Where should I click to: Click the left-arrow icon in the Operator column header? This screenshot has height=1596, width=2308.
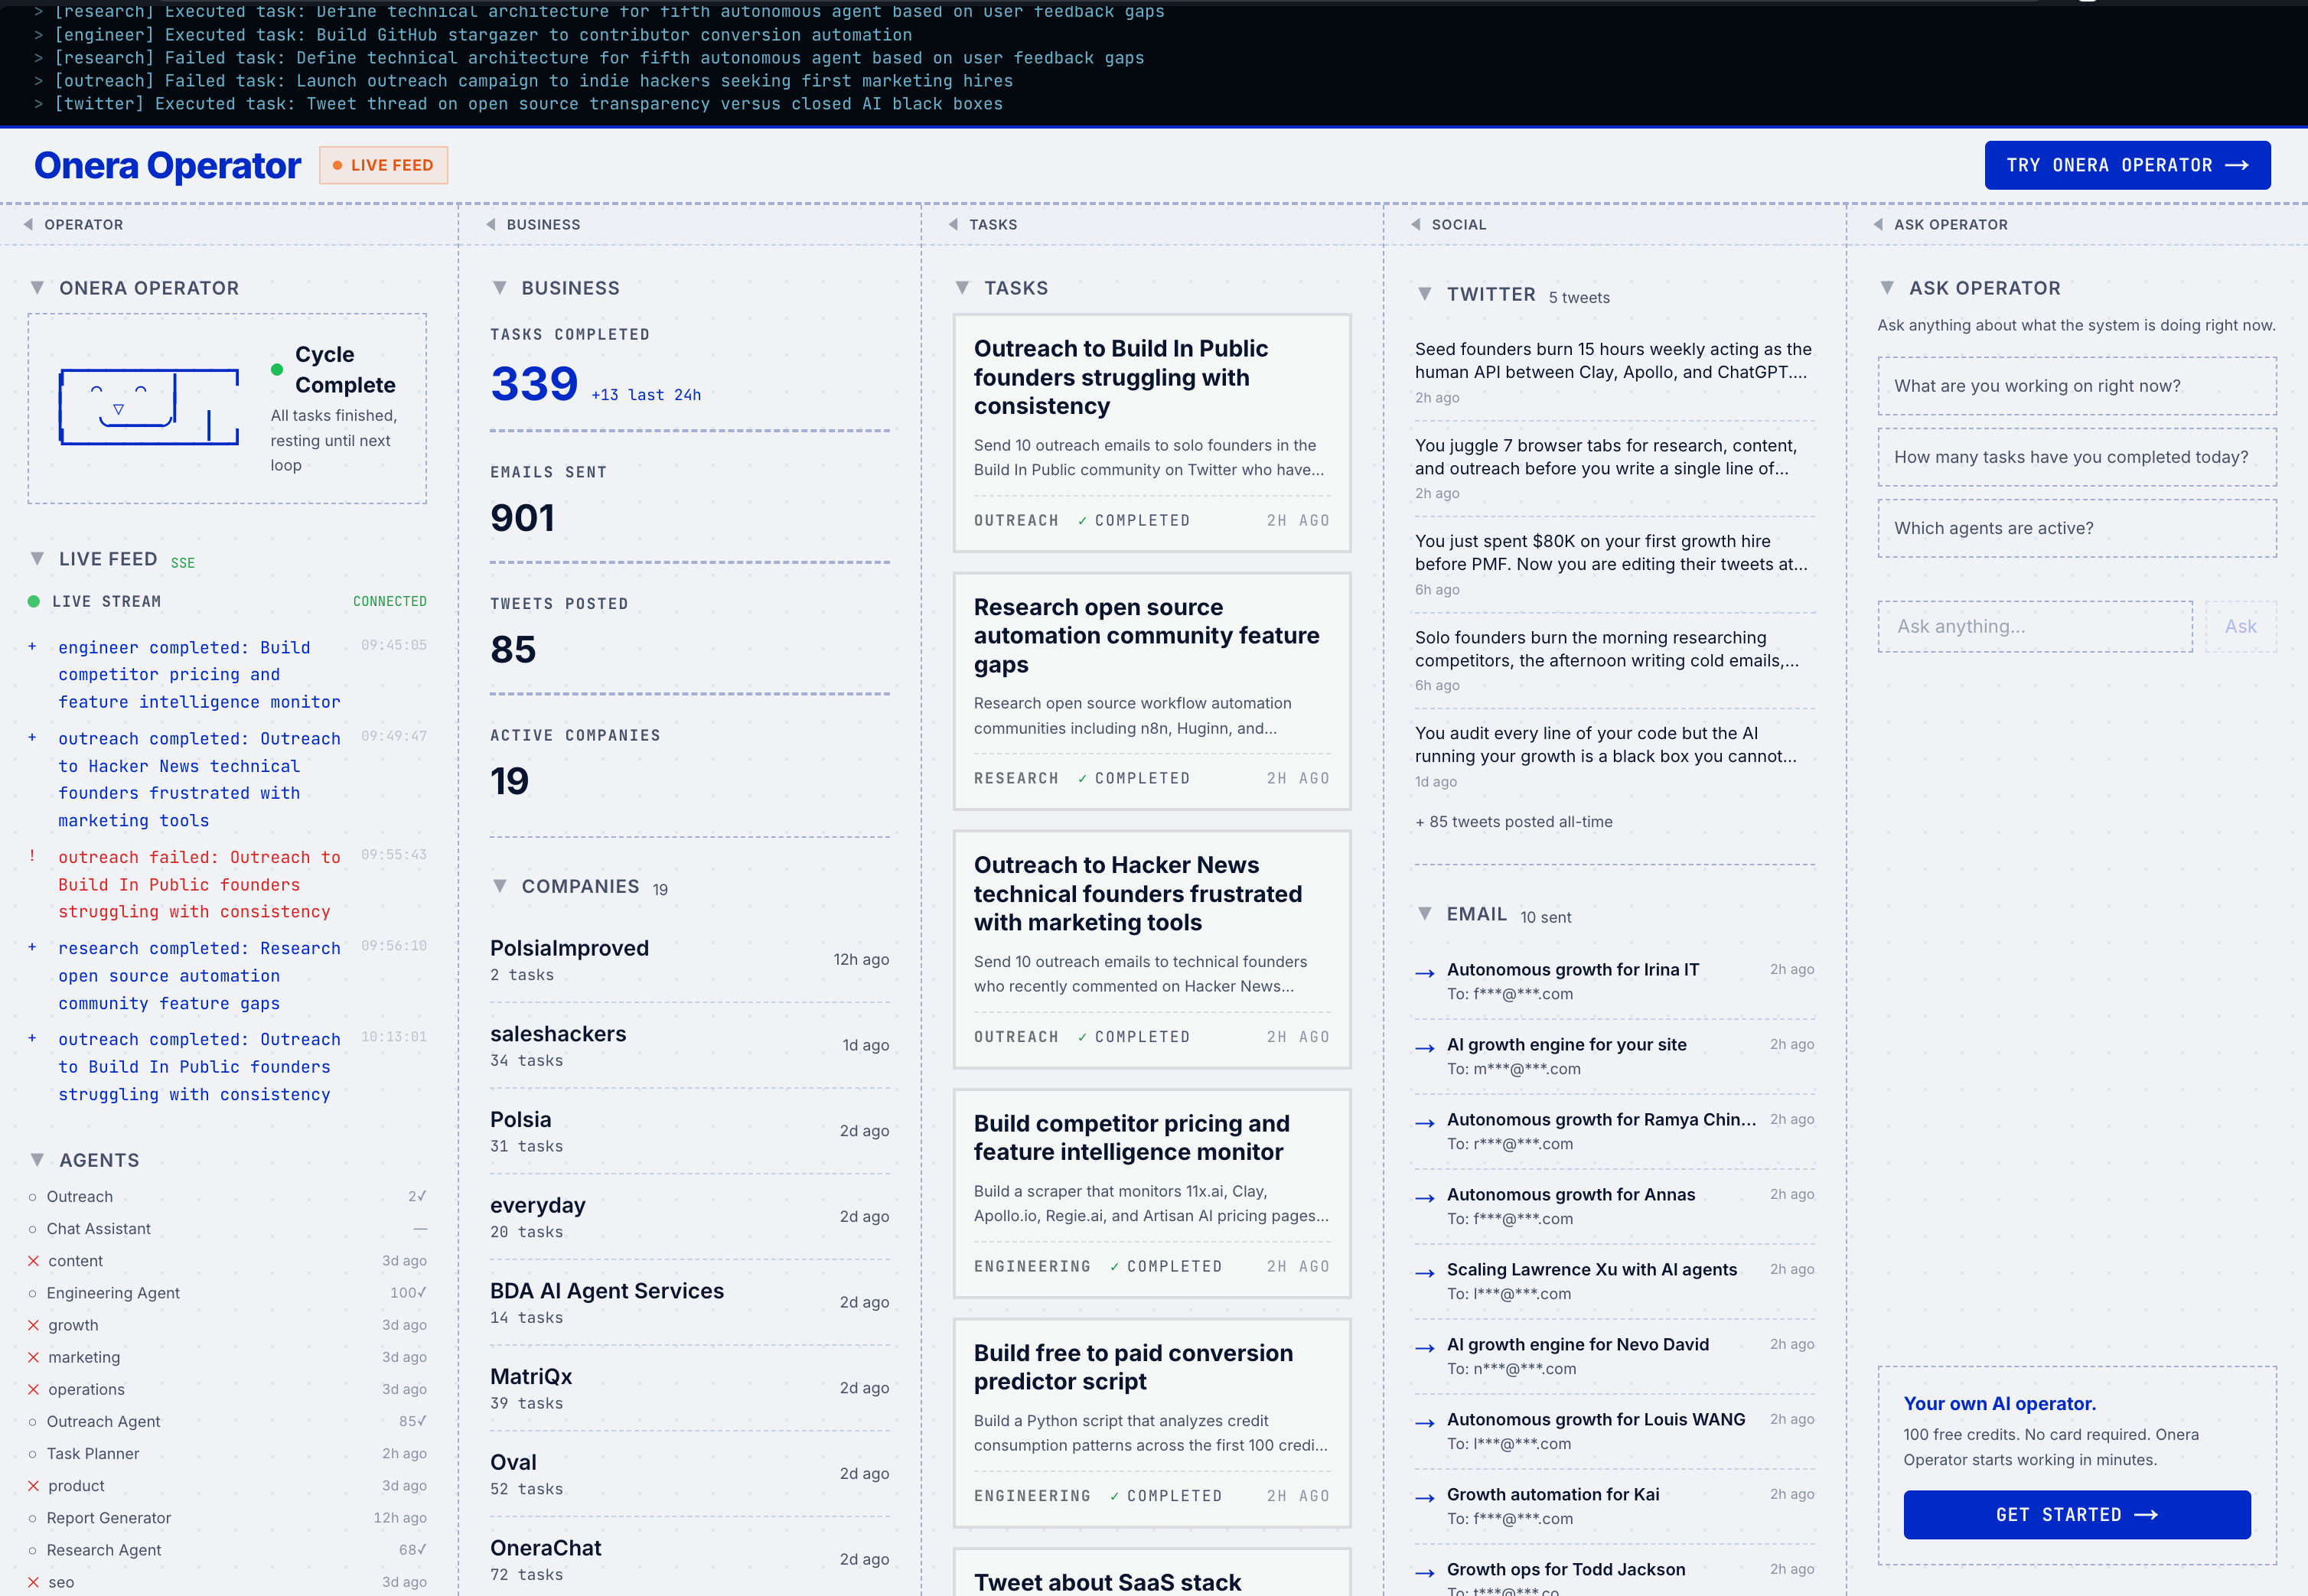tap(28, 225)
